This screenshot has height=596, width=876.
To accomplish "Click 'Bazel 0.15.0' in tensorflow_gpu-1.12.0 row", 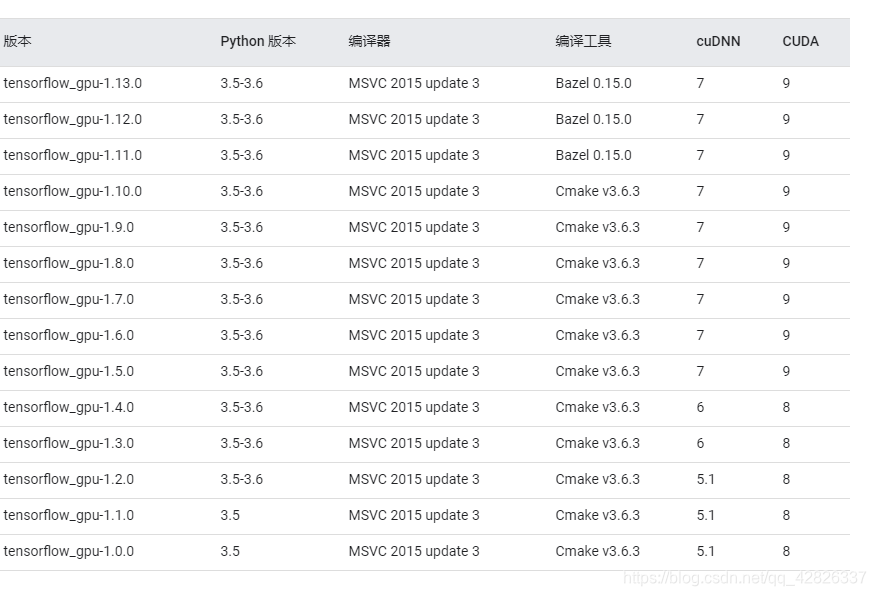I will click(593, 120).
